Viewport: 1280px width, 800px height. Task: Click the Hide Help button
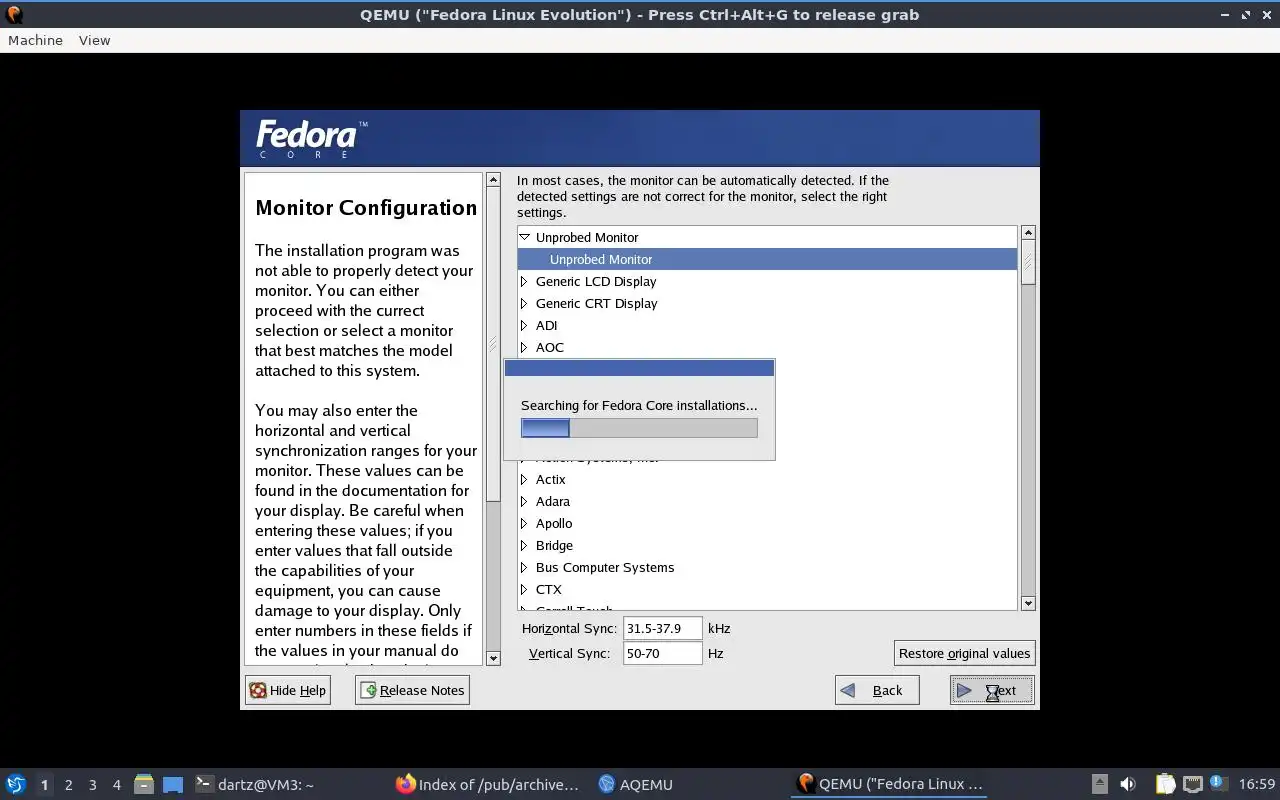click(288, 690)
